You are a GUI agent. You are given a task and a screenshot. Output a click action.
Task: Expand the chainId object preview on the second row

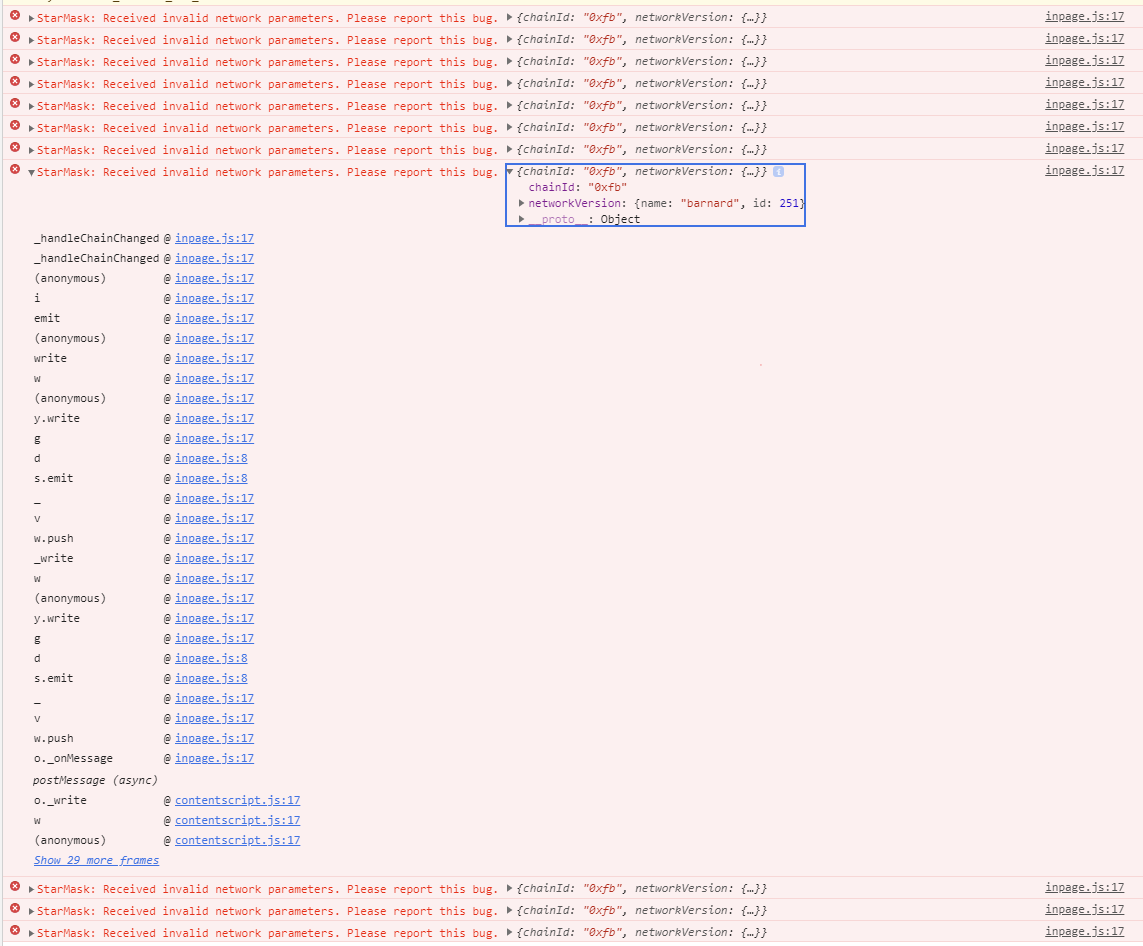[x=509, y=39]
